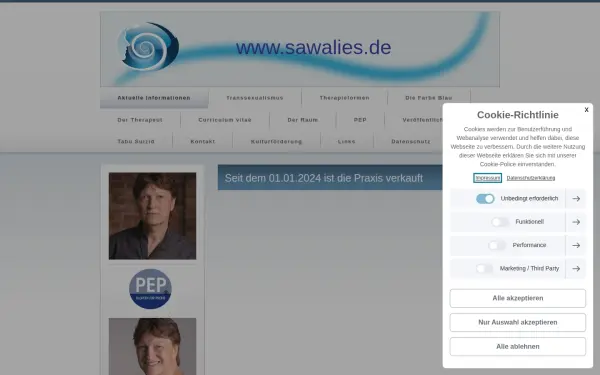600x375 pixels.
Task: Click the Cookie-Richtlinie dialog title
Action: (518, 115)
